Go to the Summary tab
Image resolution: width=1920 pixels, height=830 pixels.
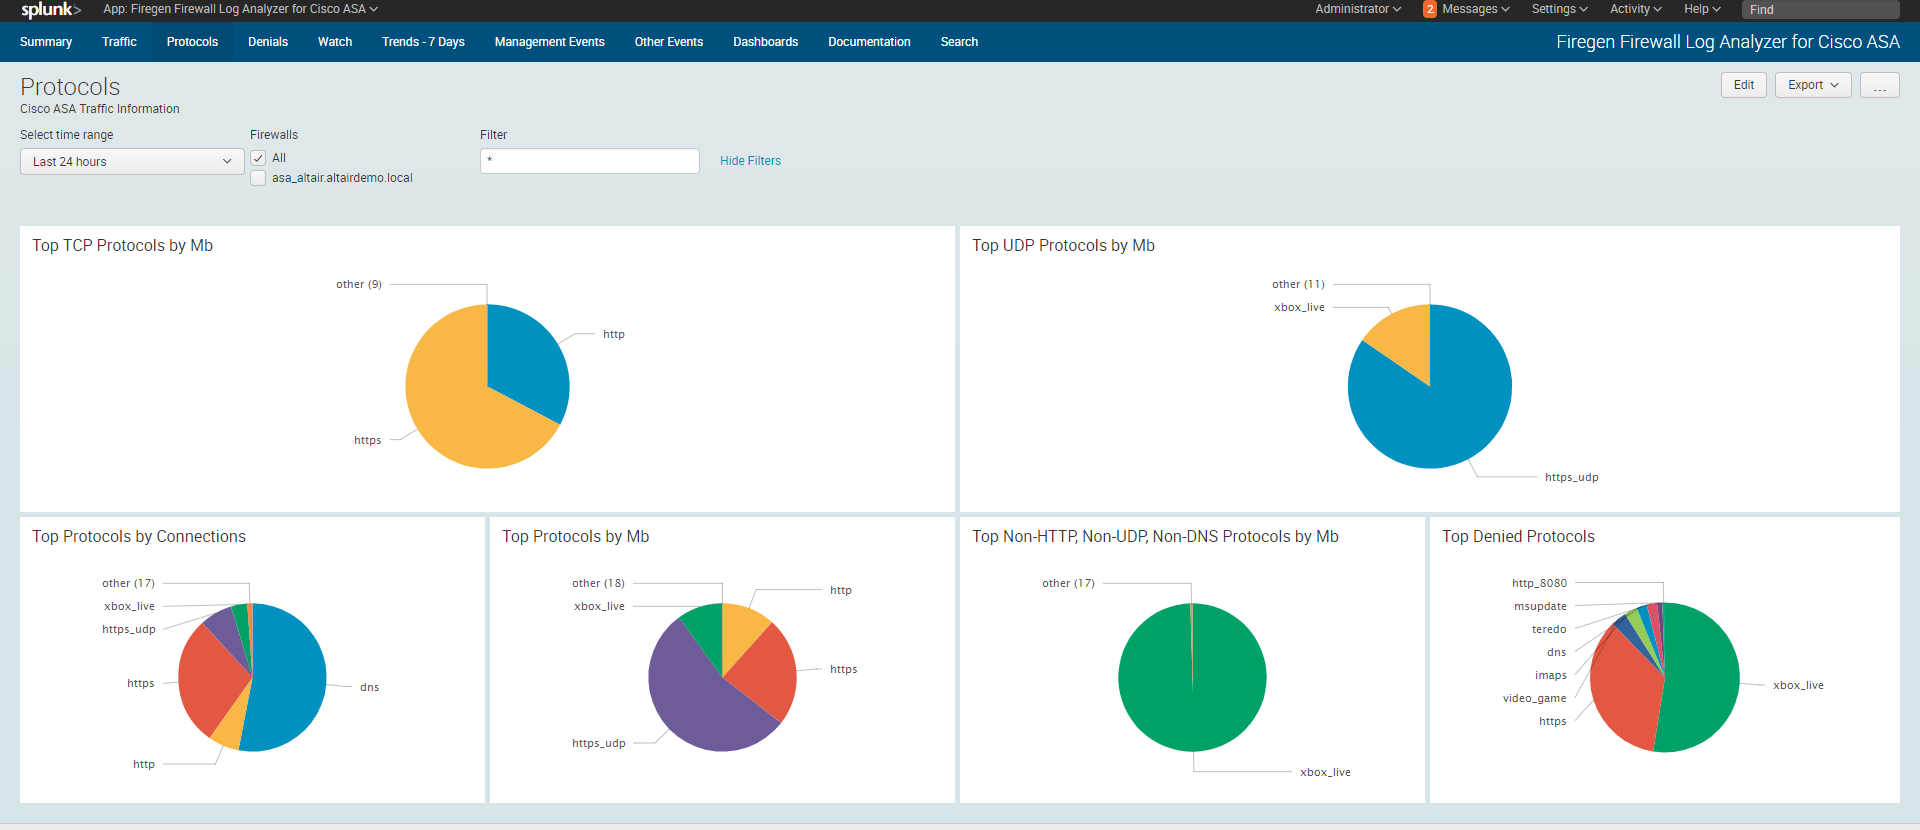tap(46, 42)
